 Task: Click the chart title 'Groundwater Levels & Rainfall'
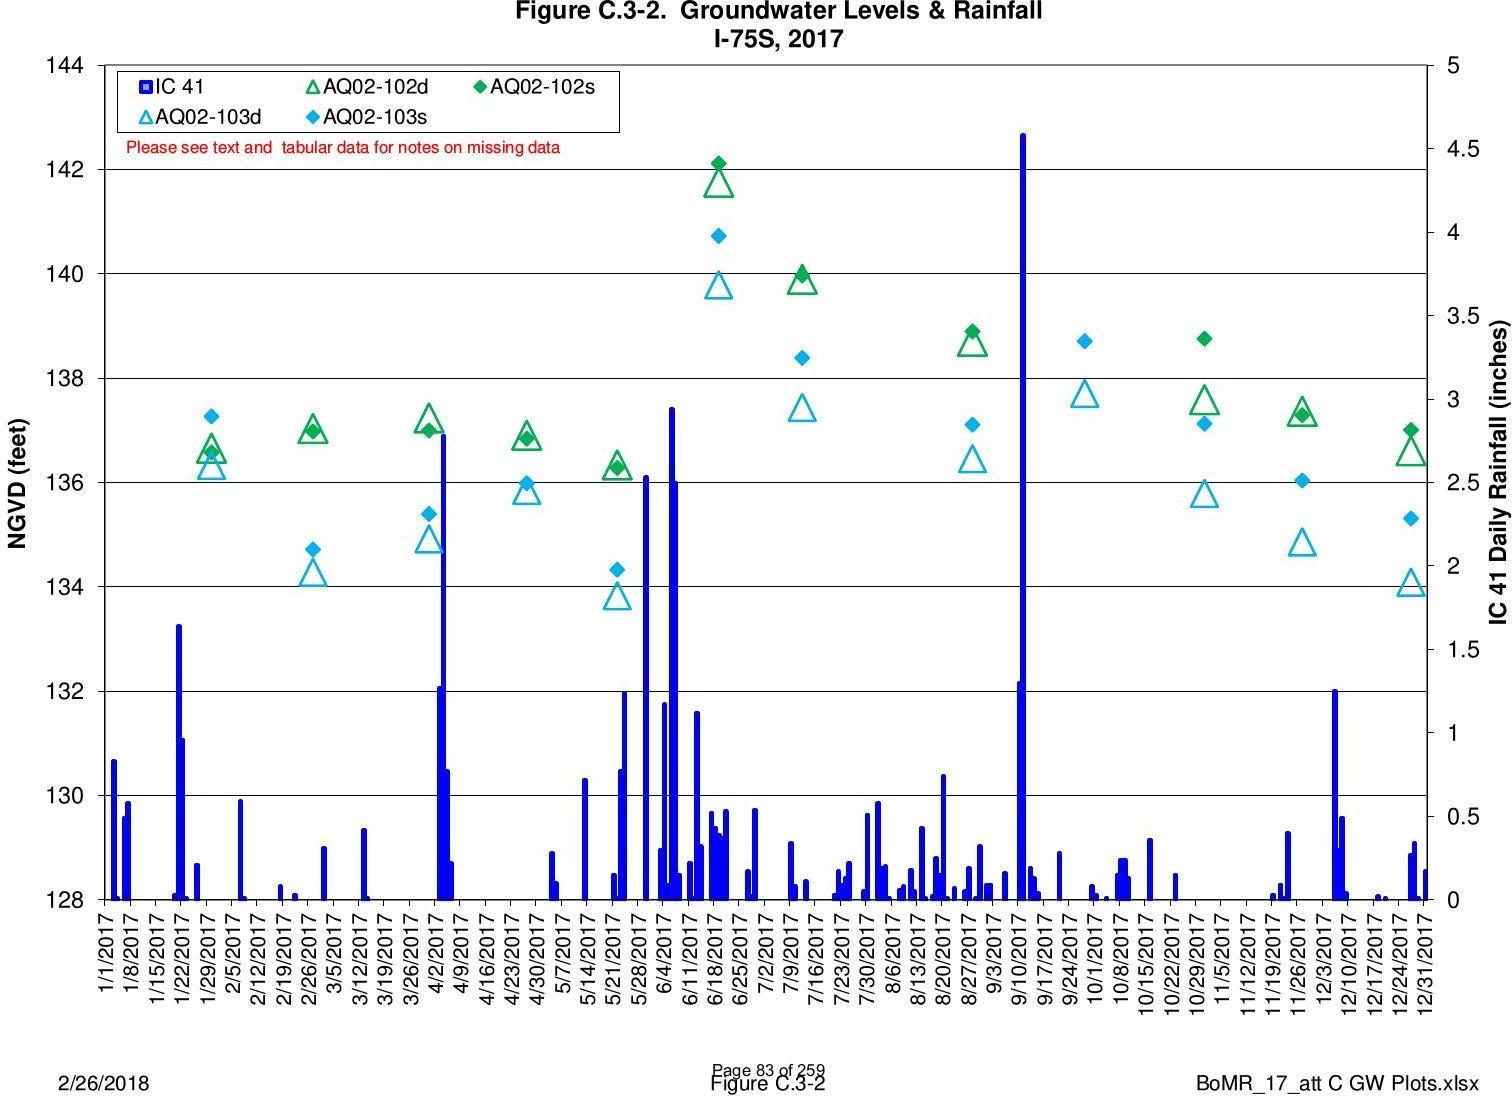pos(860,11)
